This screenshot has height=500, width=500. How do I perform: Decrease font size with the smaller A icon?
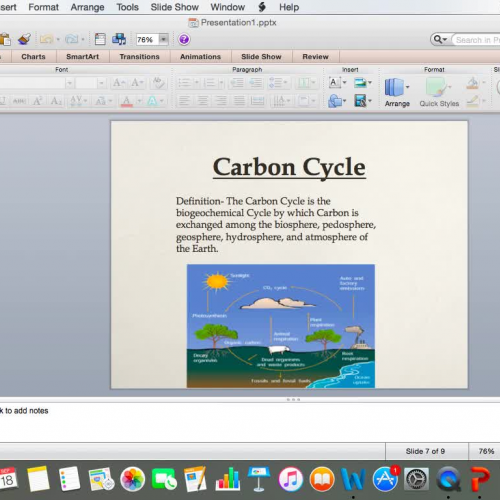[137, 83]
